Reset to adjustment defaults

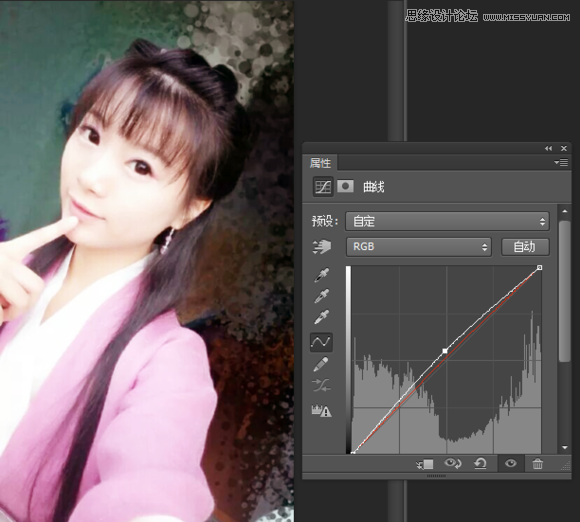pyautogui.click(x=480, y=464)
